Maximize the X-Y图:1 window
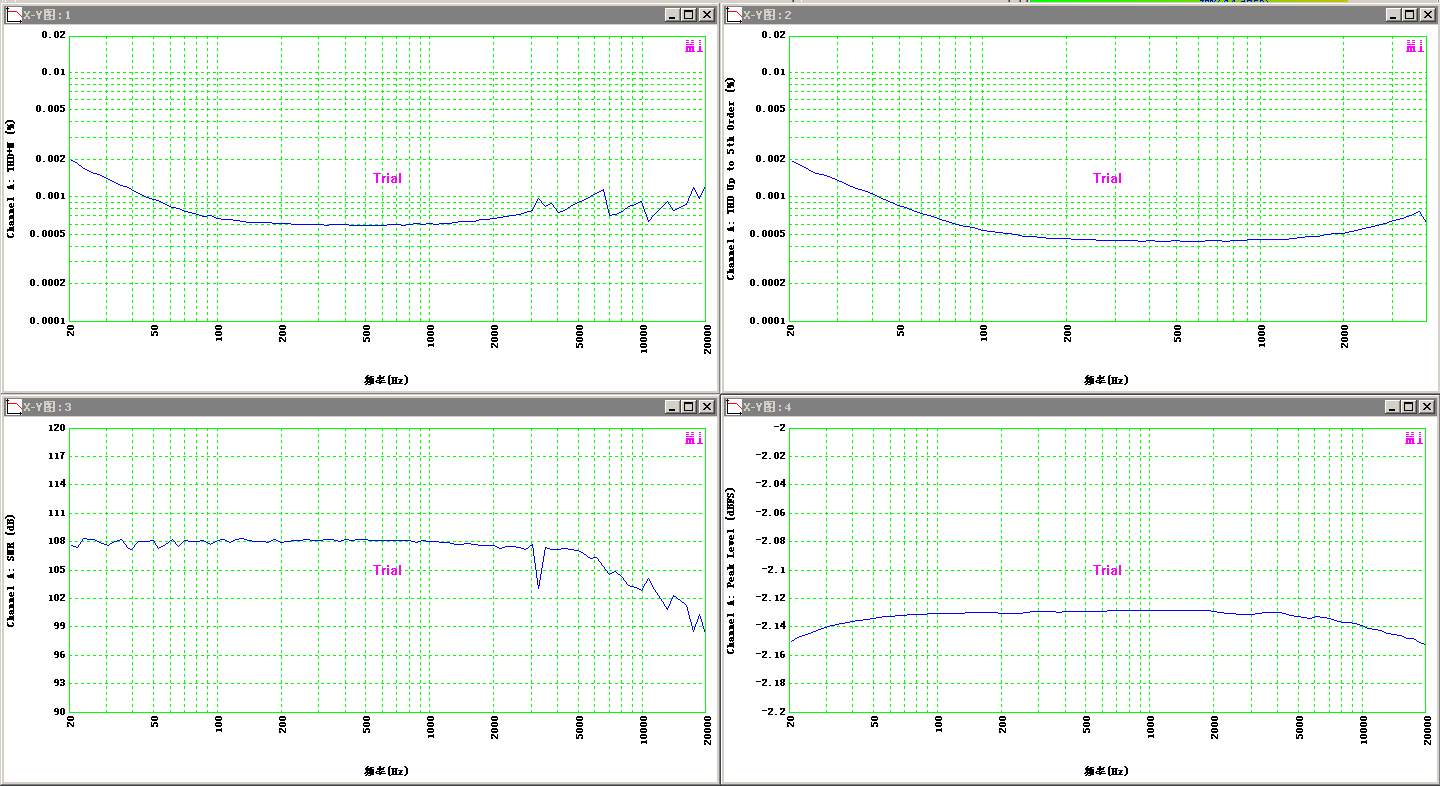This screenshot has height=786, width=1440. [x=689, y=14]
